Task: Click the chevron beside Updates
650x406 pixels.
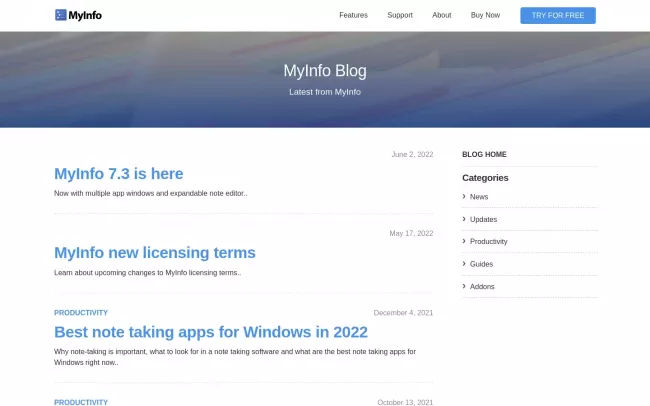Action: coord(464,219)
